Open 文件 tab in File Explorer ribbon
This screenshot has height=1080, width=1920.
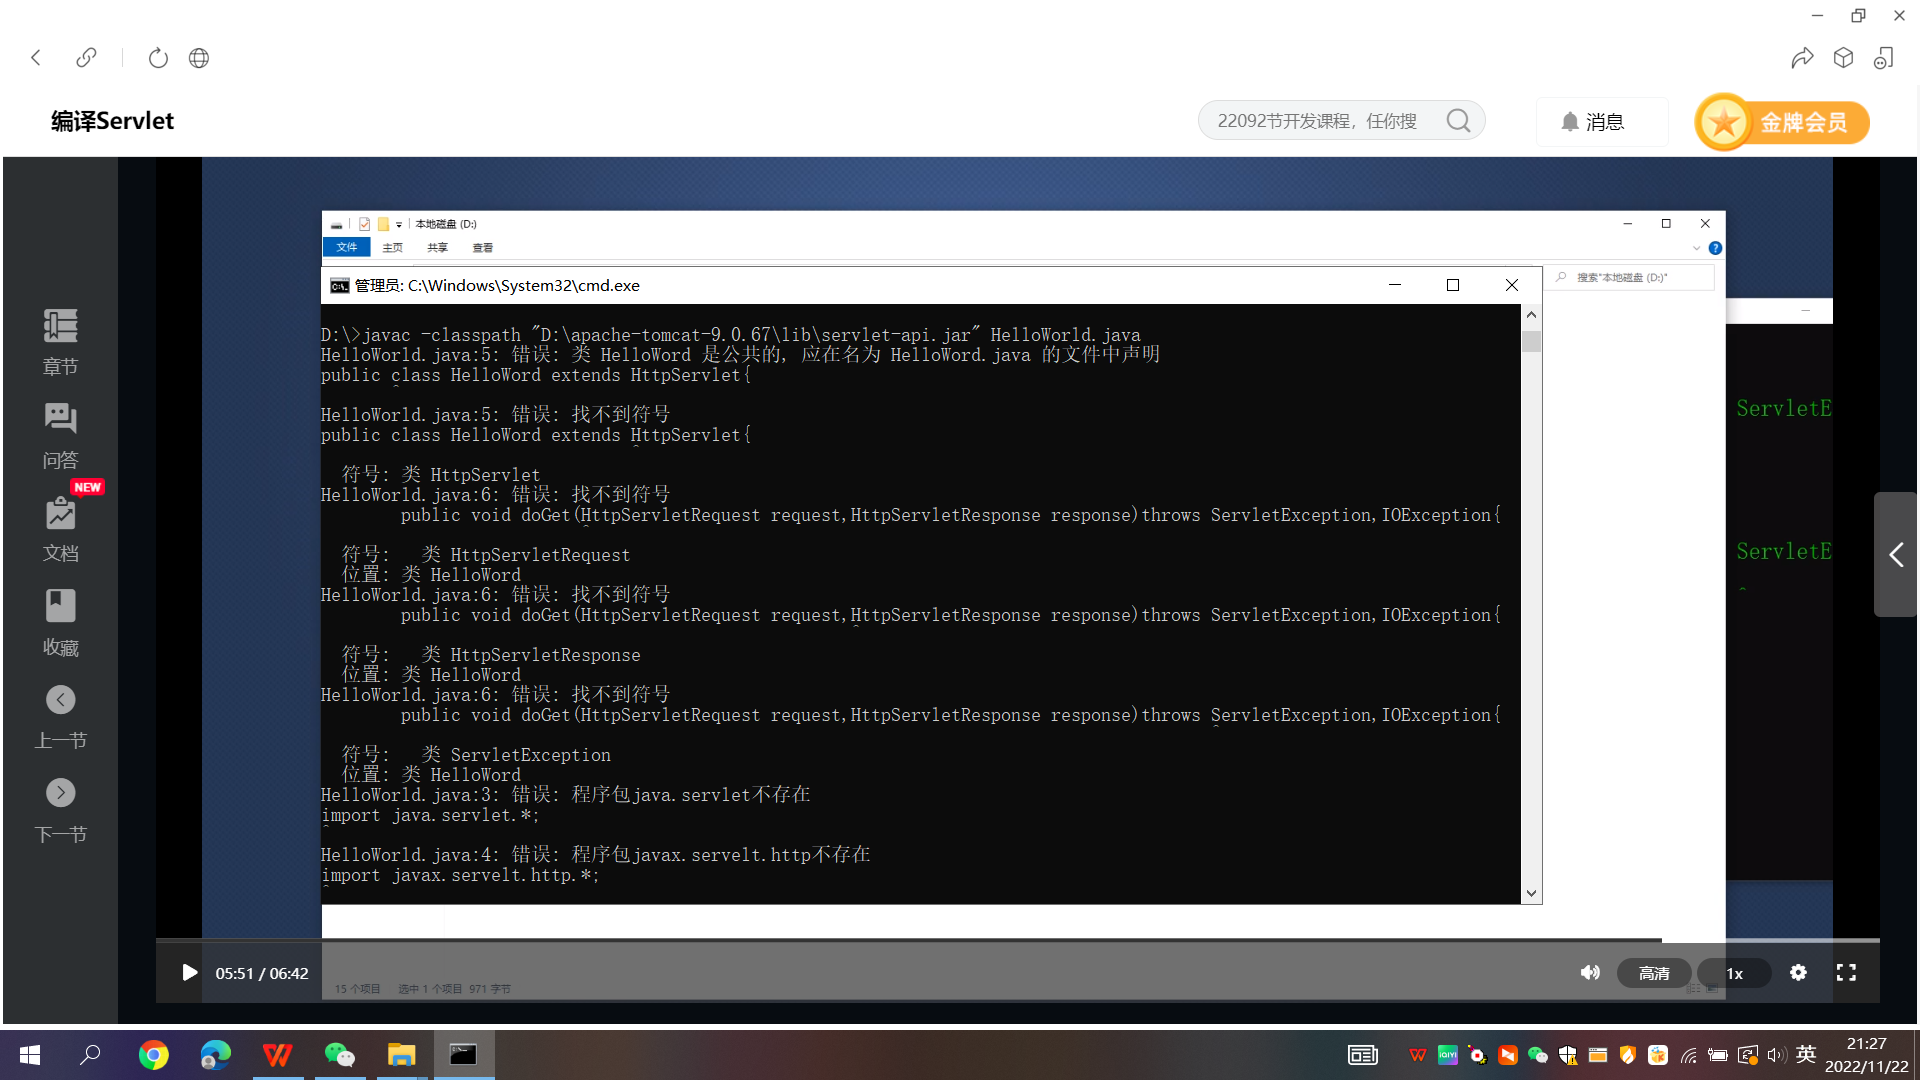coord(347,247)
